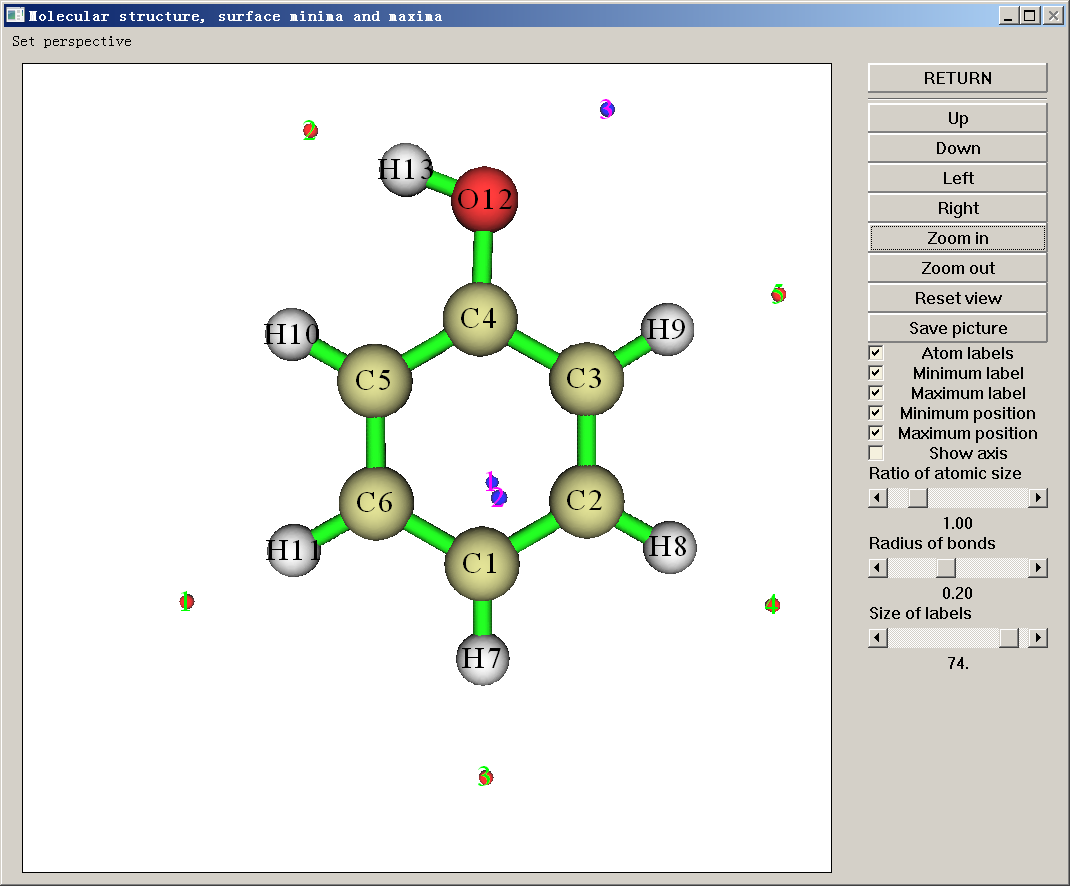Open the Set perspective menu

tap(72, 42)
